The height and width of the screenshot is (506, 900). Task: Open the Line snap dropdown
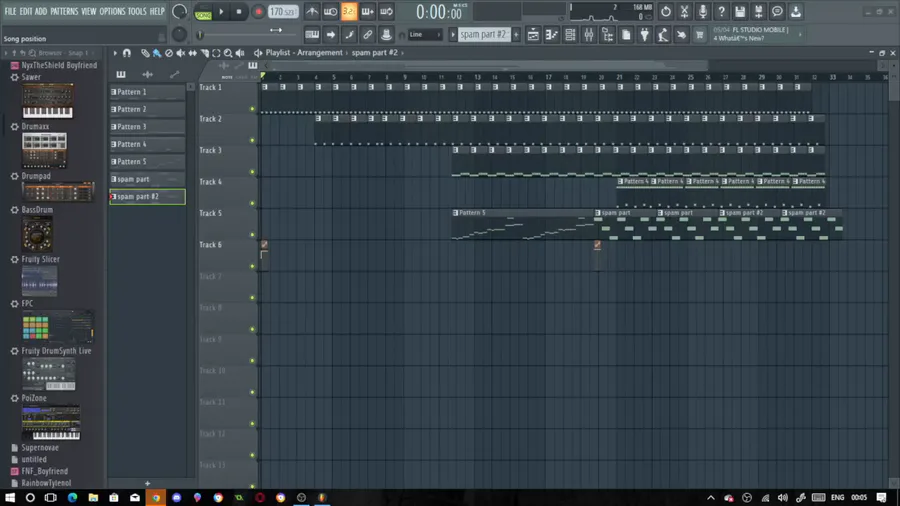tap(424, 35)
